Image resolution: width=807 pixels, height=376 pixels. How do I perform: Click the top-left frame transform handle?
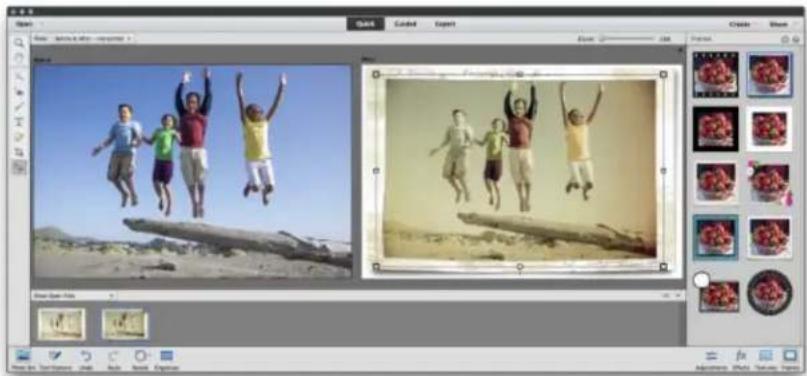tap(376, 75)
